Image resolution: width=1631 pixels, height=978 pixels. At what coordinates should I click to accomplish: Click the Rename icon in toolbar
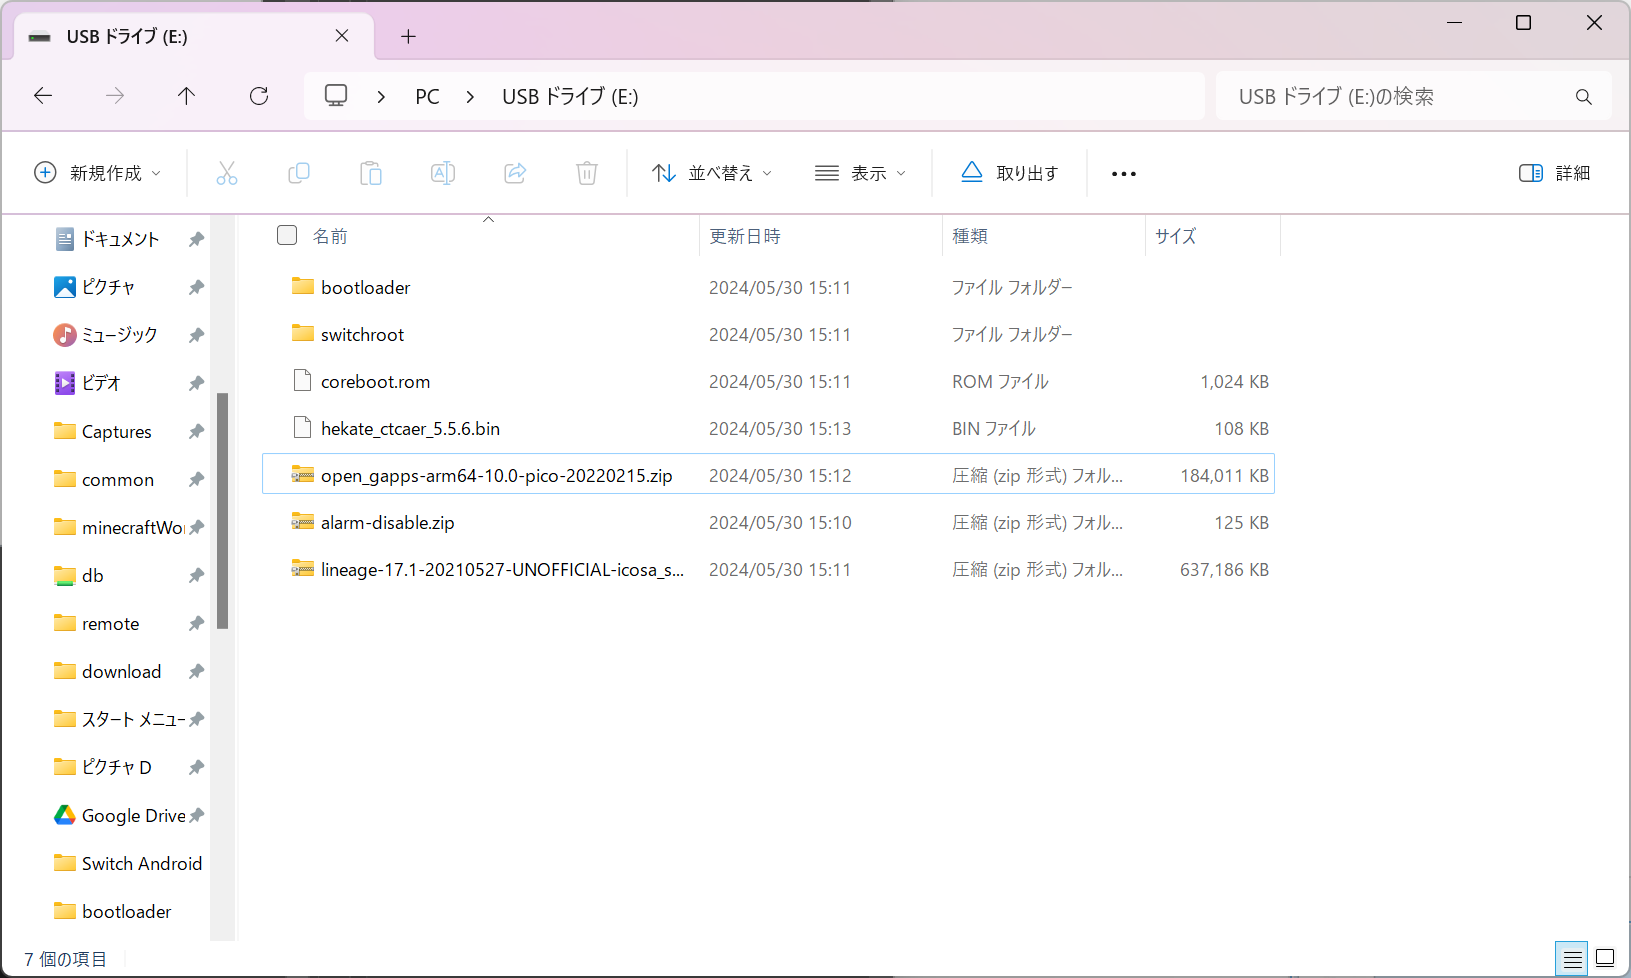(443, 173)
